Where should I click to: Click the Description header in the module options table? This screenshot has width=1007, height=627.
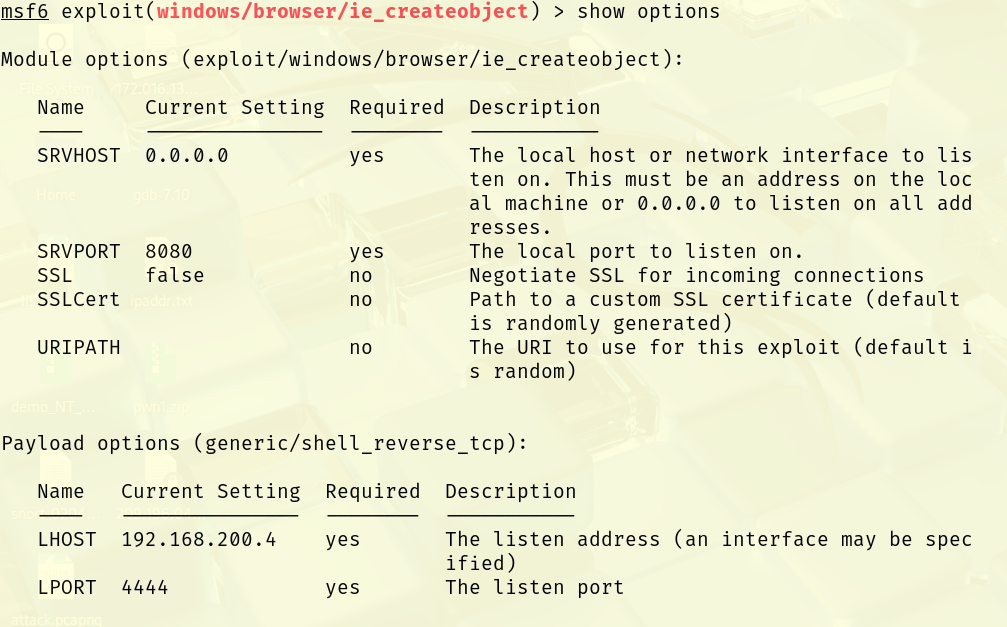(535, 108)
